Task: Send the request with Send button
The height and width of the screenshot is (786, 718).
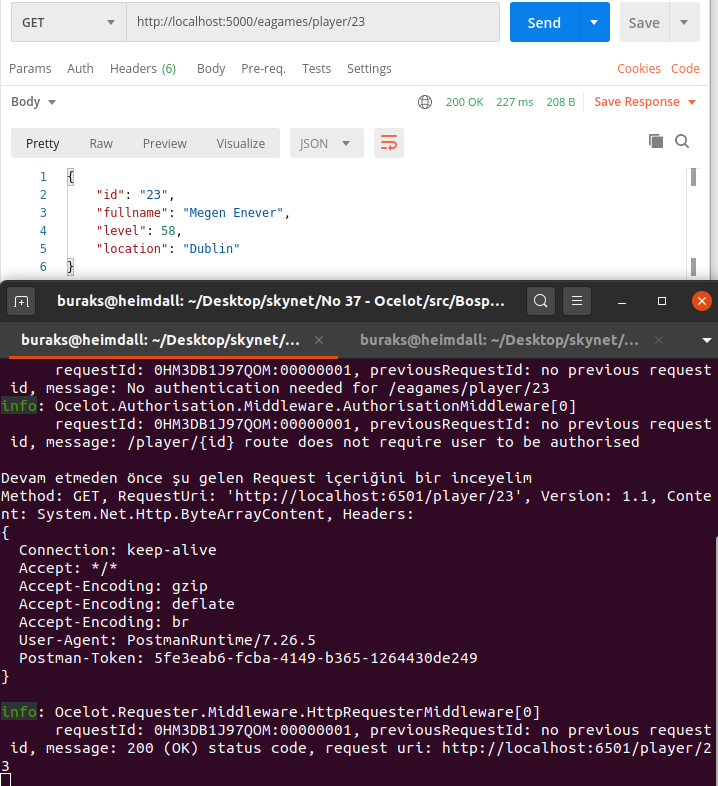Action: (x=544, y=23)
